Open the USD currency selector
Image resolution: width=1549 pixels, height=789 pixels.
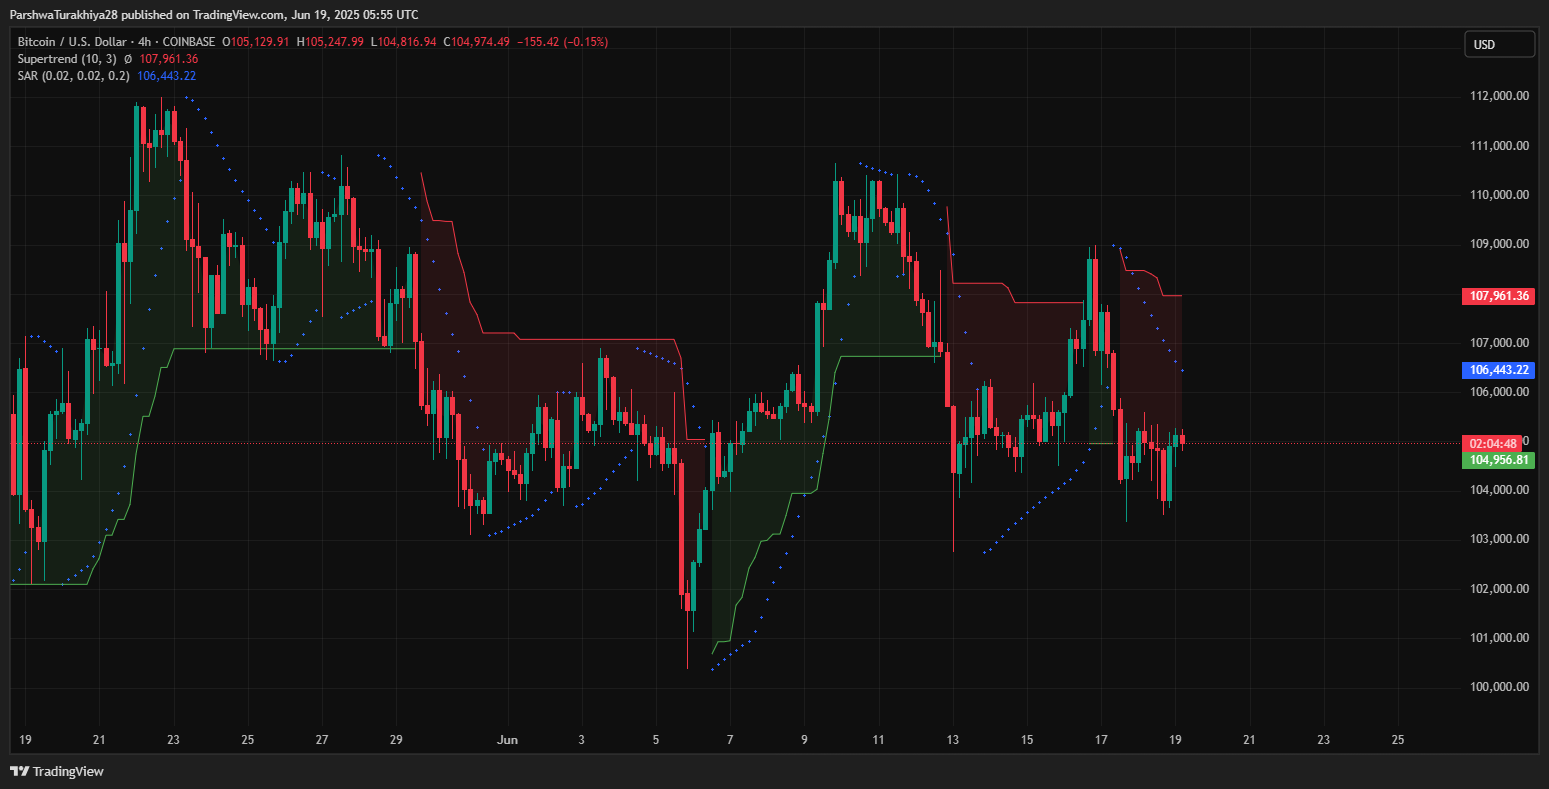click(x=1499, y=45)
